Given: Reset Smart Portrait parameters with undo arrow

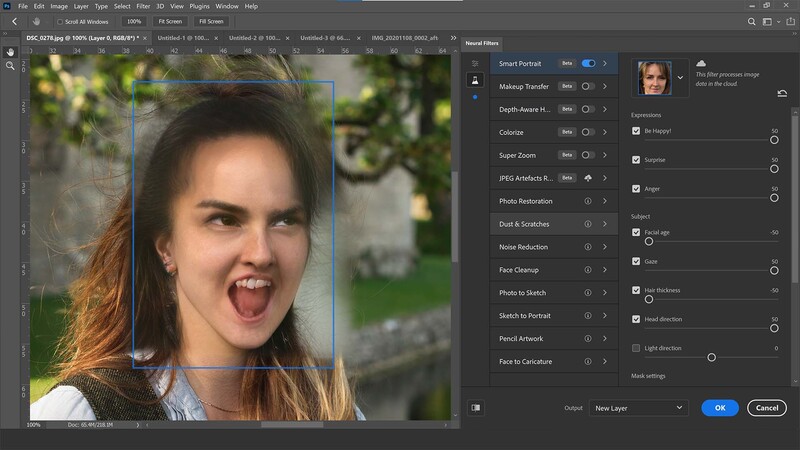Looking at the screenshot, I should coord(782,93).
